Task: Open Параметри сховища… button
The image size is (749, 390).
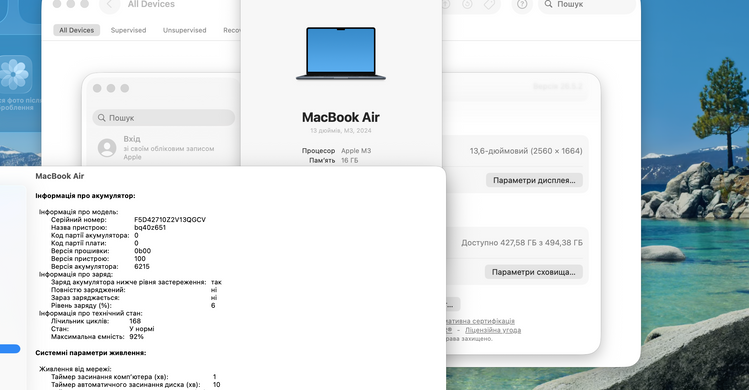Action: pyautogui.click(x=534, y=272)
